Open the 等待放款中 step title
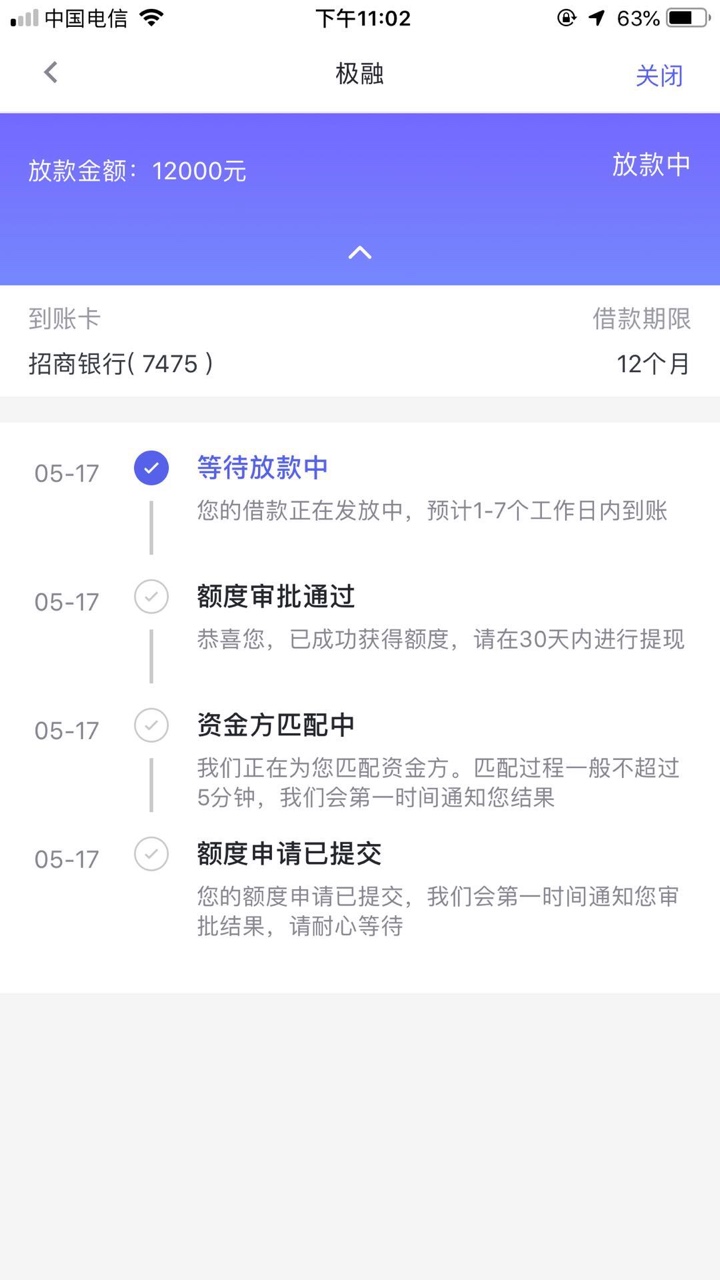720x1280 pixels. [263, 467]
